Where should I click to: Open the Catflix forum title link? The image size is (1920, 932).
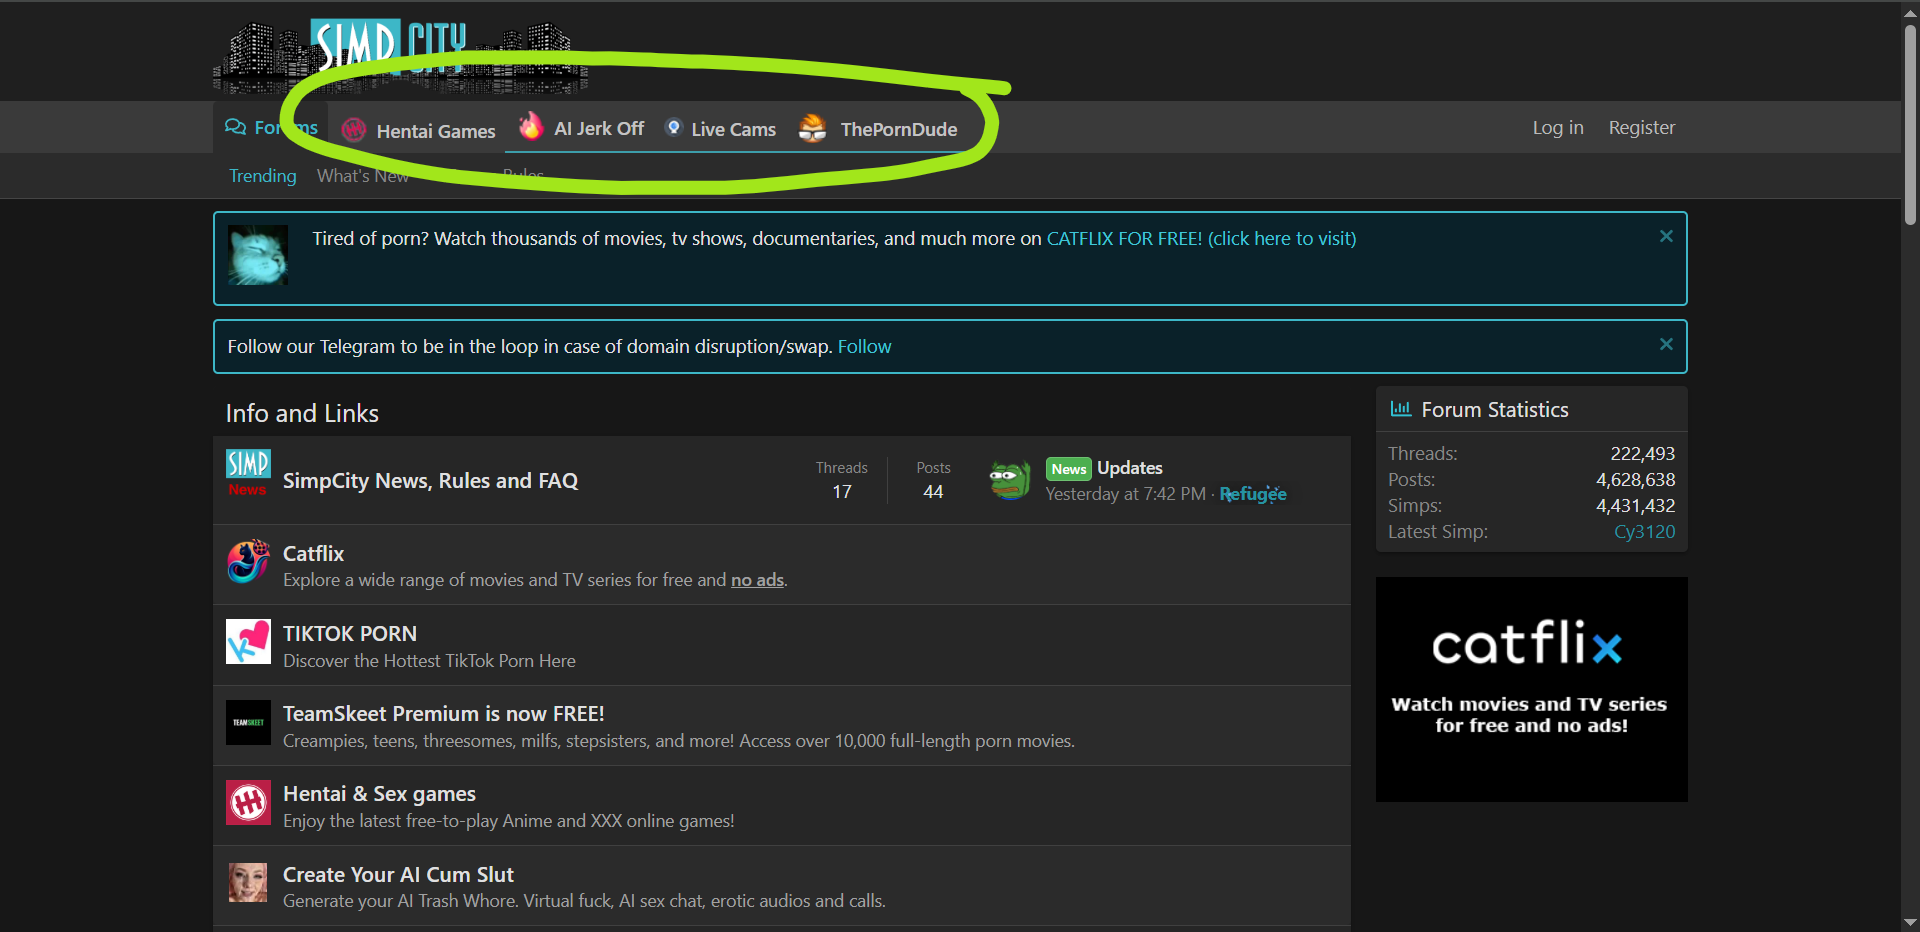click(313, 553)
